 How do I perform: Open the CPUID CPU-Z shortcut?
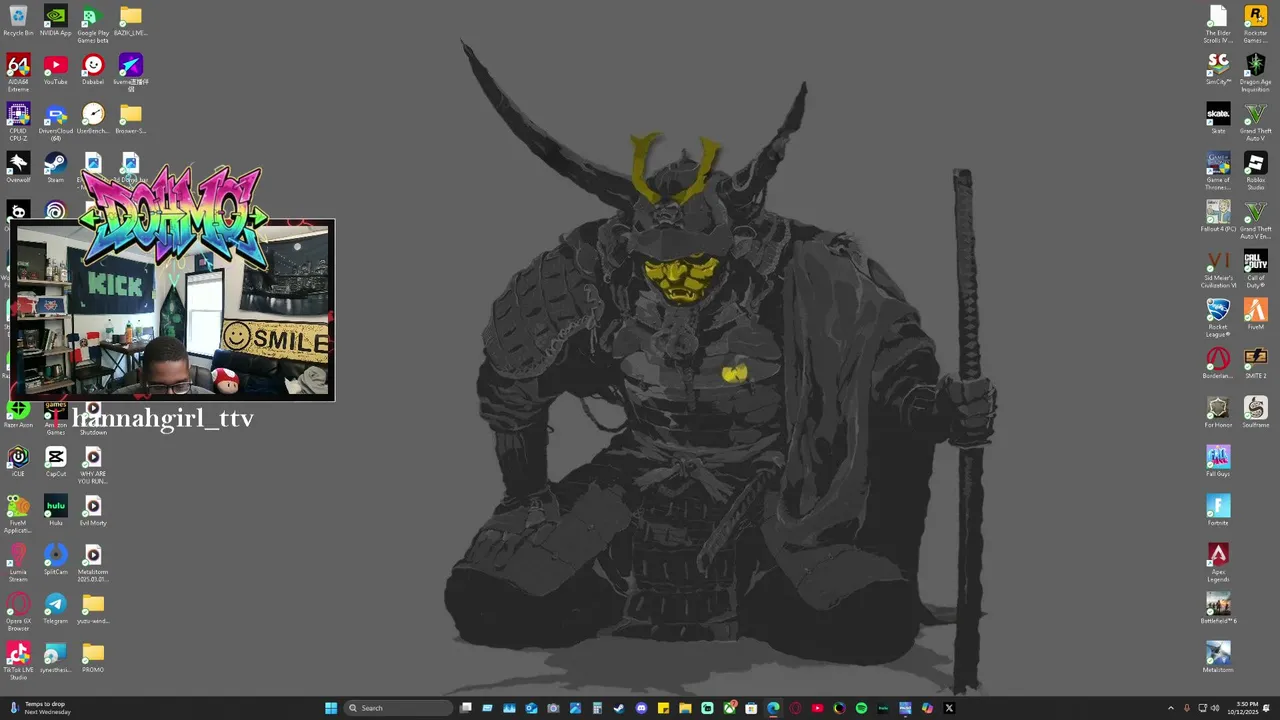point(18,122)
